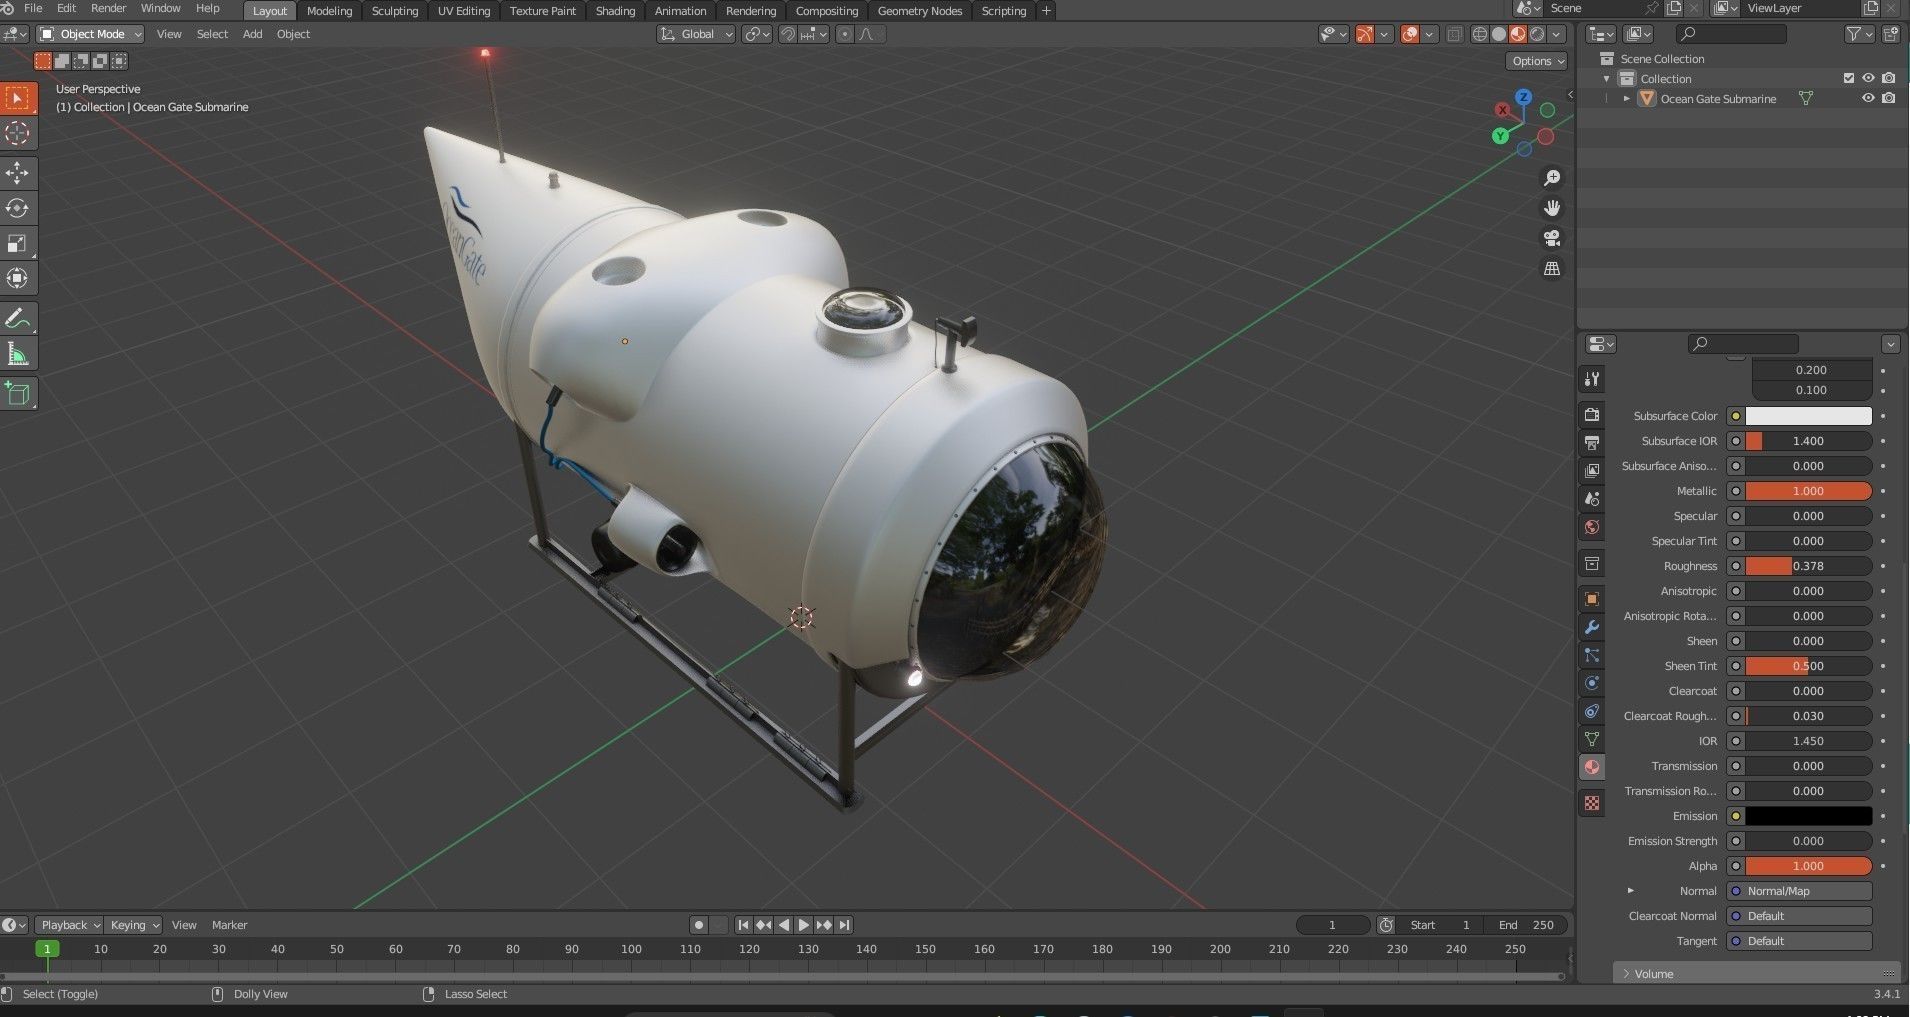Jump to the end of the timeline
This screenshot has height=1017, width=1910.
(844, 925)
